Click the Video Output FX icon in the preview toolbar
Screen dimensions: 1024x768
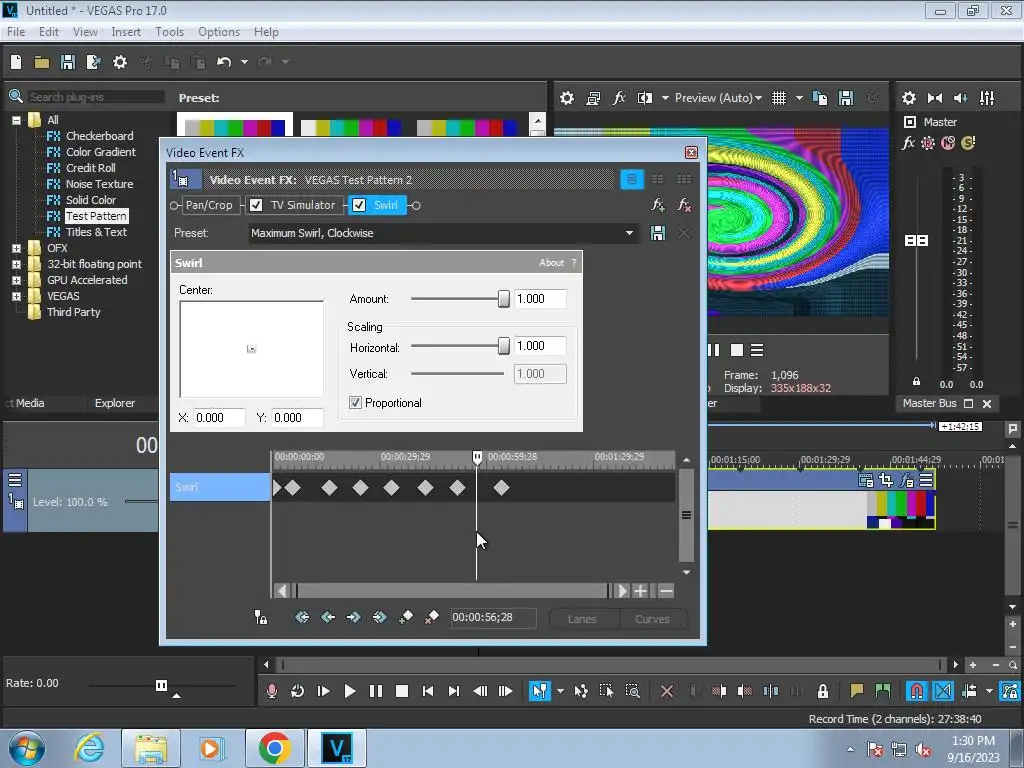619,98
